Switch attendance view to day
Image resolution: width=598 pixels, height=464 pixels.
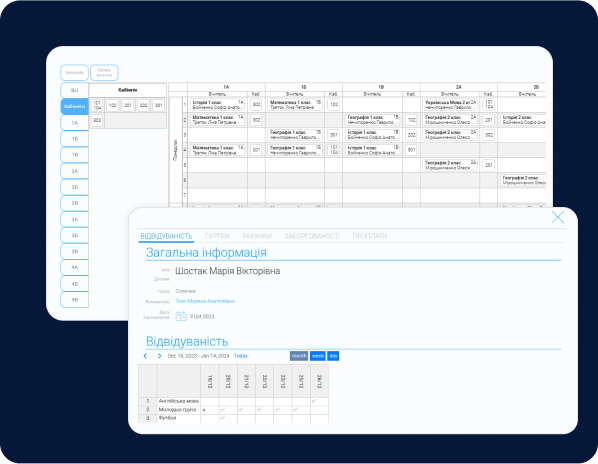pyautogui.click(x=333, y=356)
